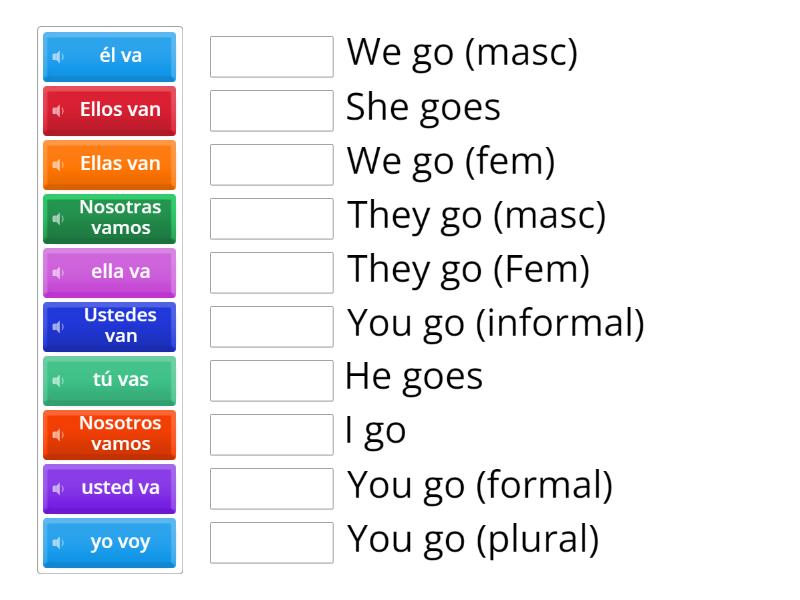Click the answer box beside 'We go (masc)'
This screenshot has height=600, width=800.
pyautogui.click(x=271, y=57)
